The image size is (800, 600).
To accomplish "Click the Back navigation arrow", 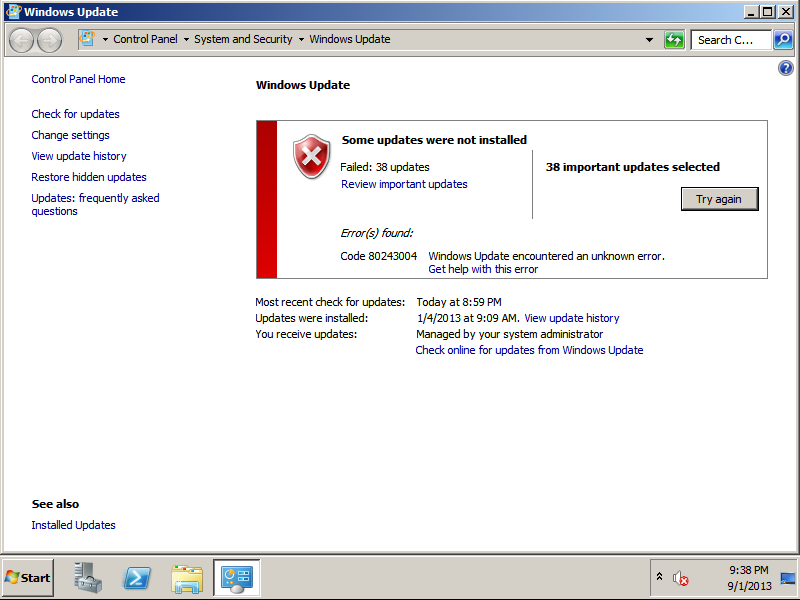I will coord(21,40).
